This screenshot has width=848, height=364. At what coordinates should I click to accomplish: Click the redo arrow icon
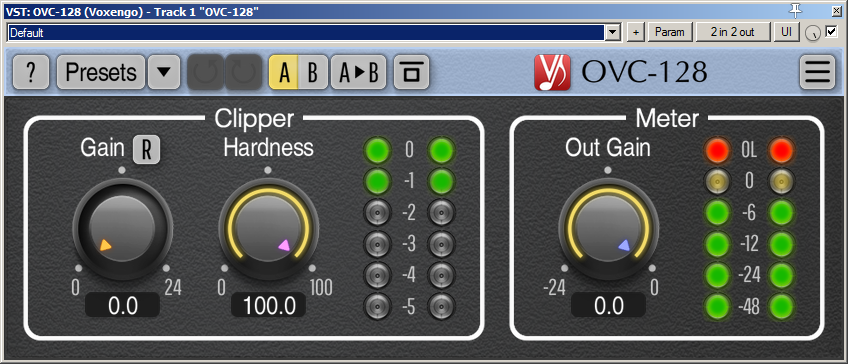pos(244,72)
